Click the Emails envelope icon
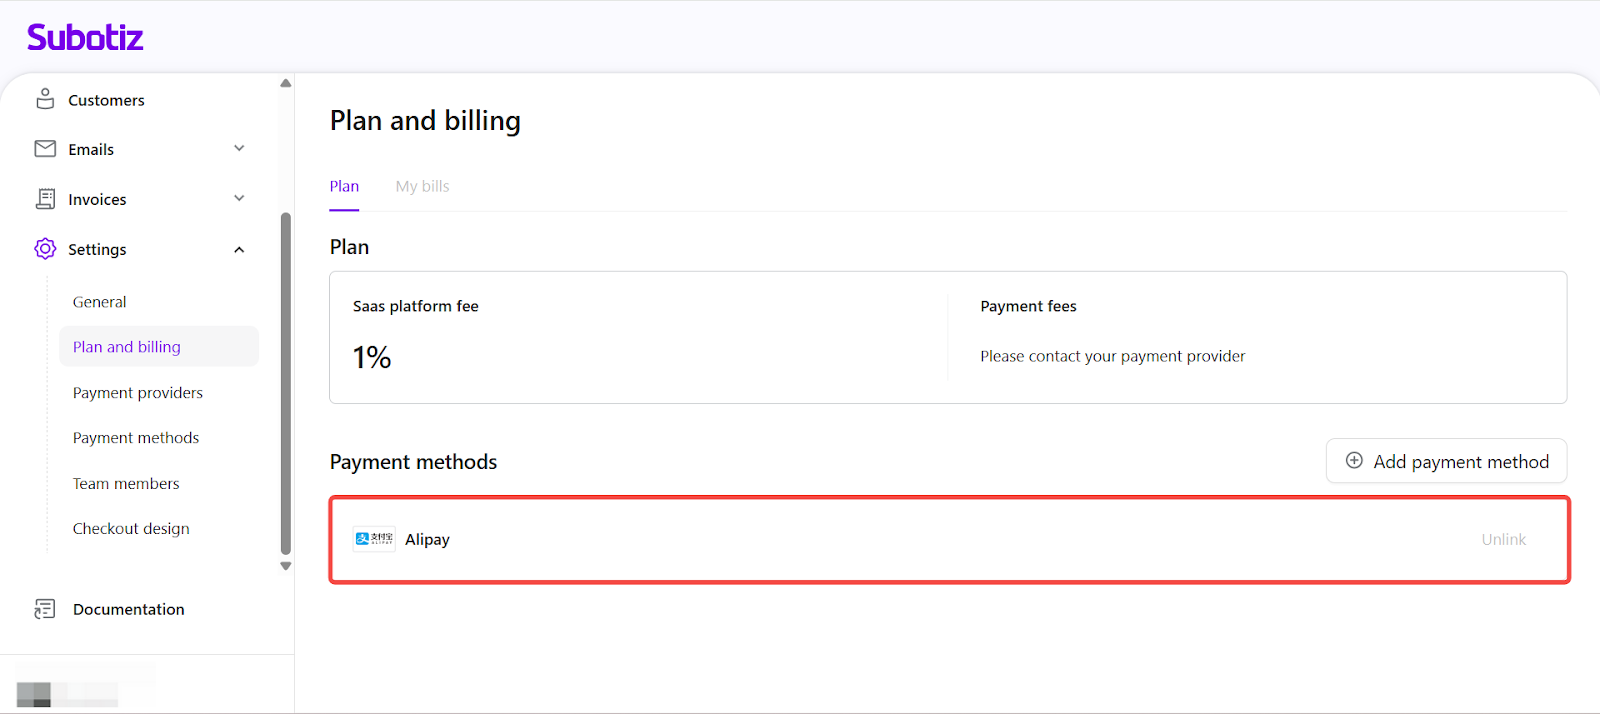This screenshot has height=714, width=1600. pyautogui.click(x=45, y=149)
